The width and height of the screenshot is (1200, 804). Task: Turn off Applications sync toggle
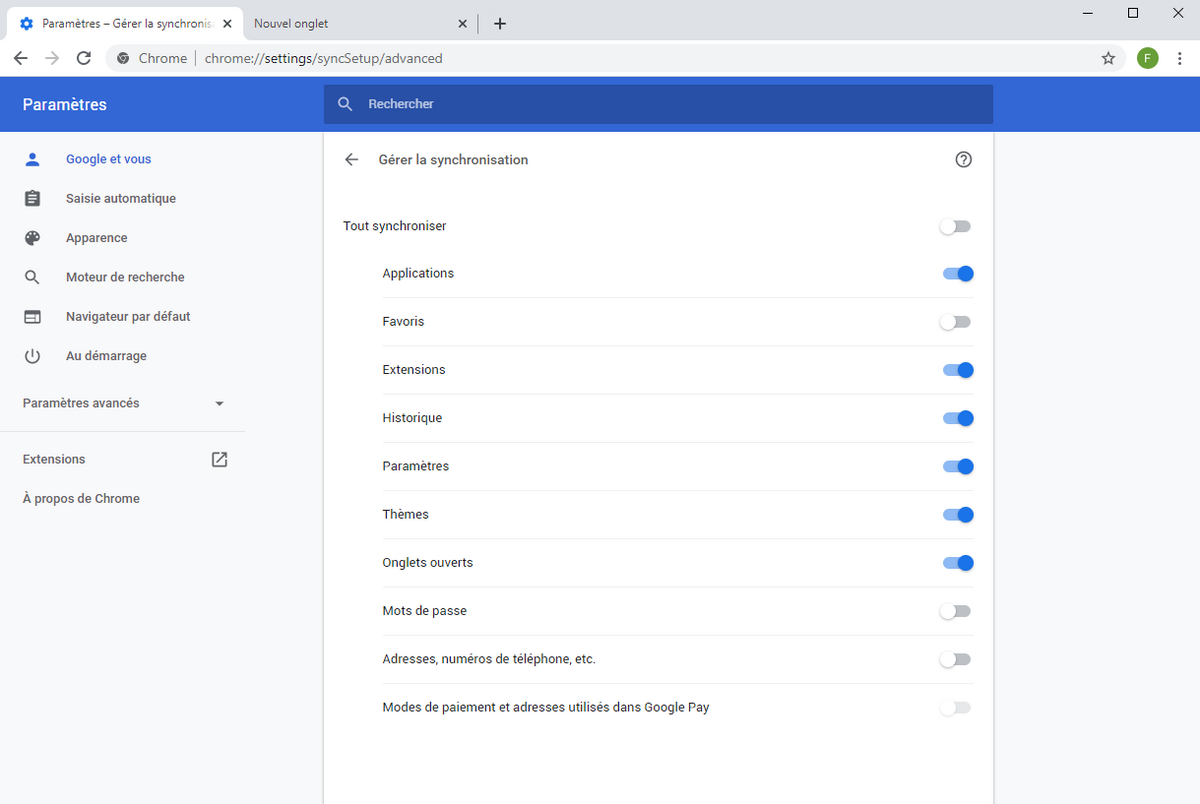(958, 273)
